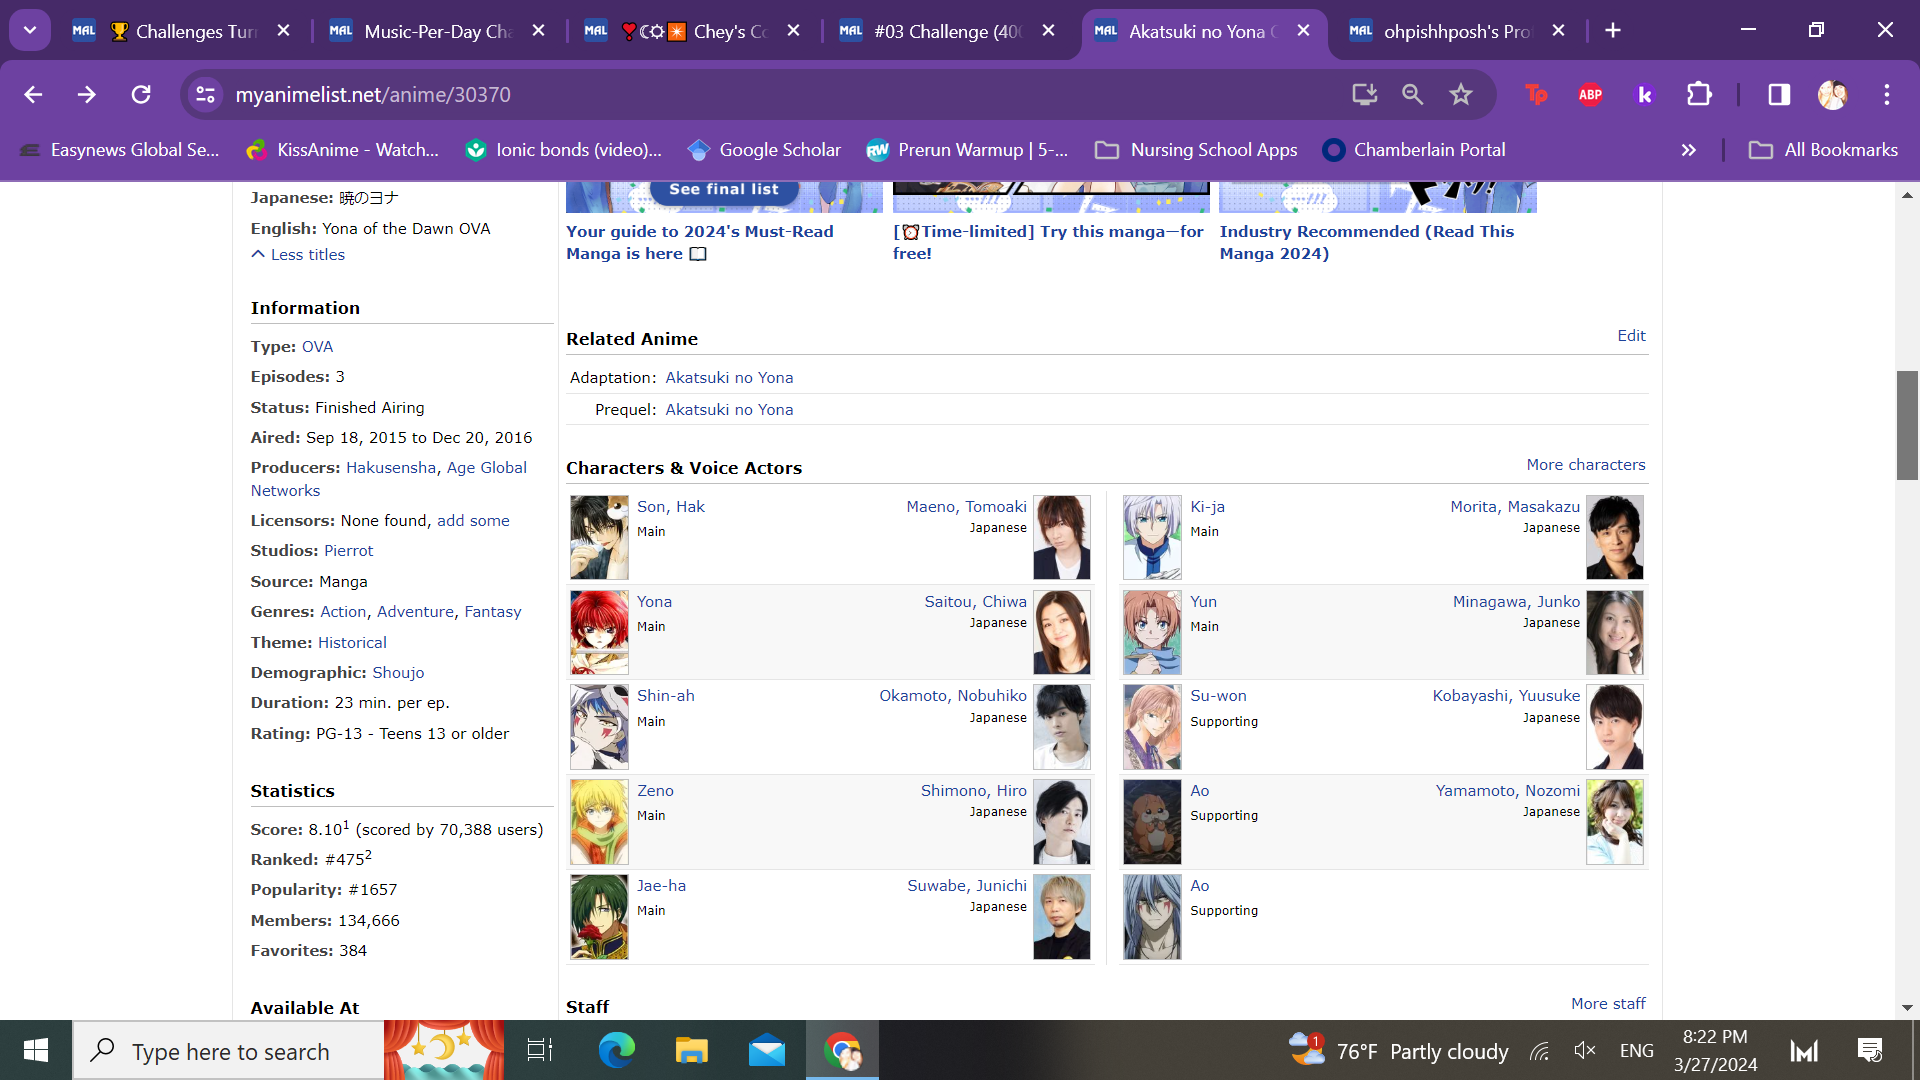Open the Hakusensha producer link
The width and height of the screenshot is (1920, 1080).
(391, 468)
